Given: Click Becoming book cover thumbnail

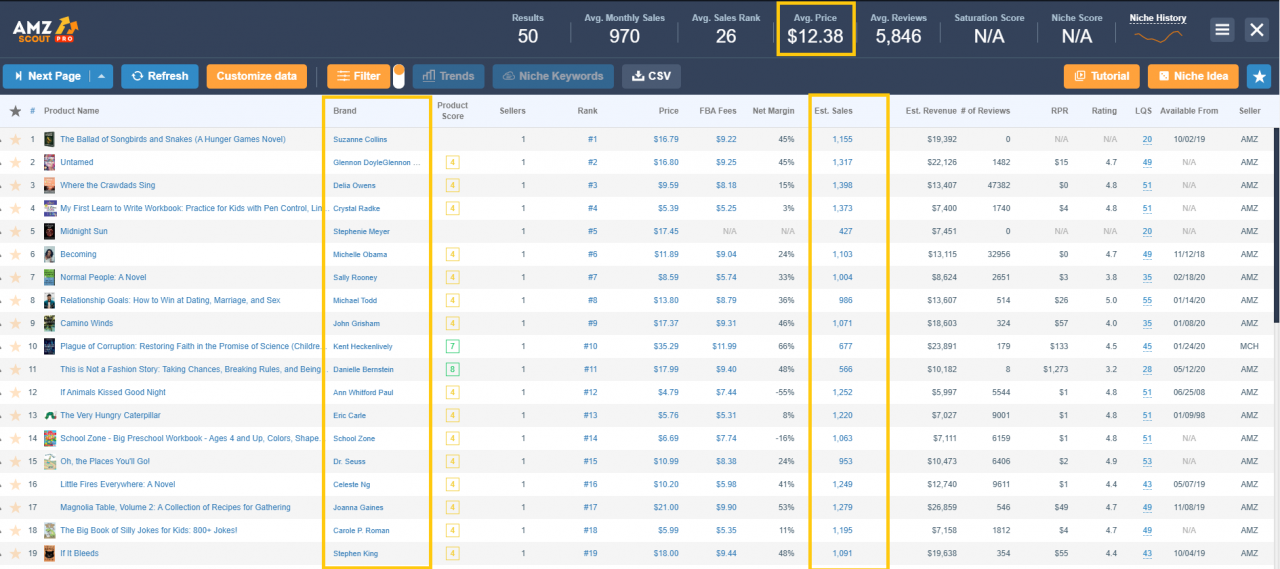Looking at the screenshot, I should pyautogui.click(x=50, y=254).
